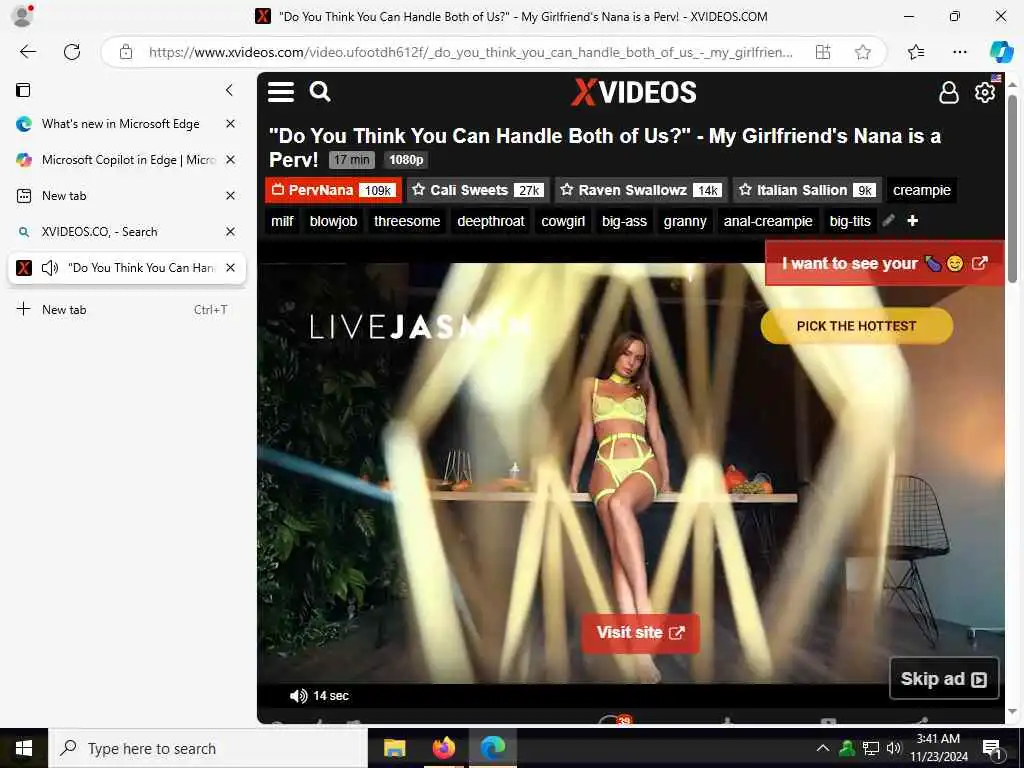Switch to Microsoft Copilot in Edge tab

pyautogui.click(x=121, y=159)
